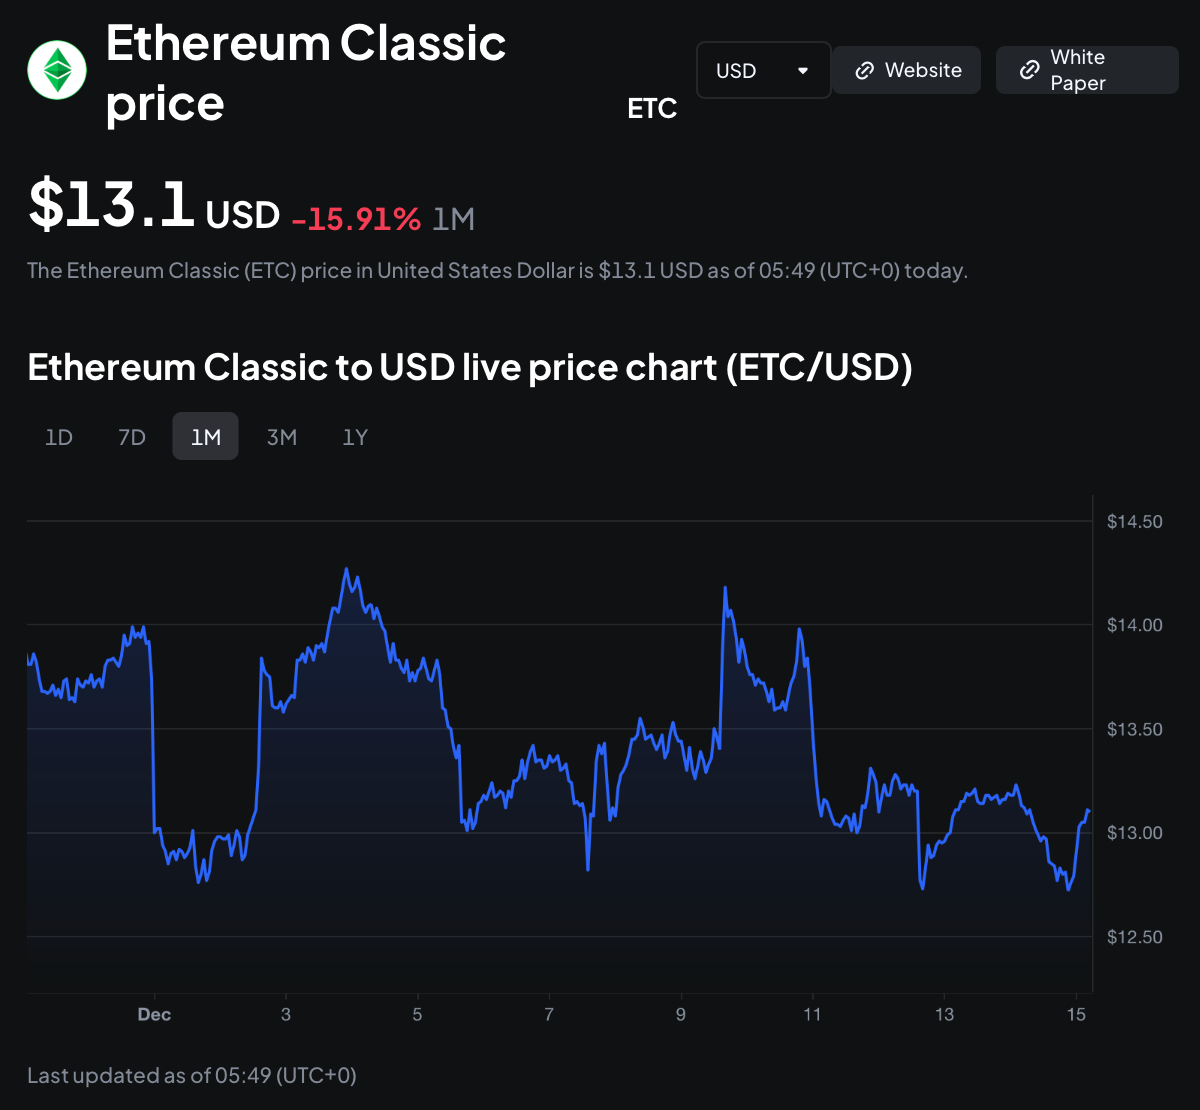This screenshot has width=1200, height=1110.
Task: Click the link icon beside White Paper
Action: click(1028, 70)
